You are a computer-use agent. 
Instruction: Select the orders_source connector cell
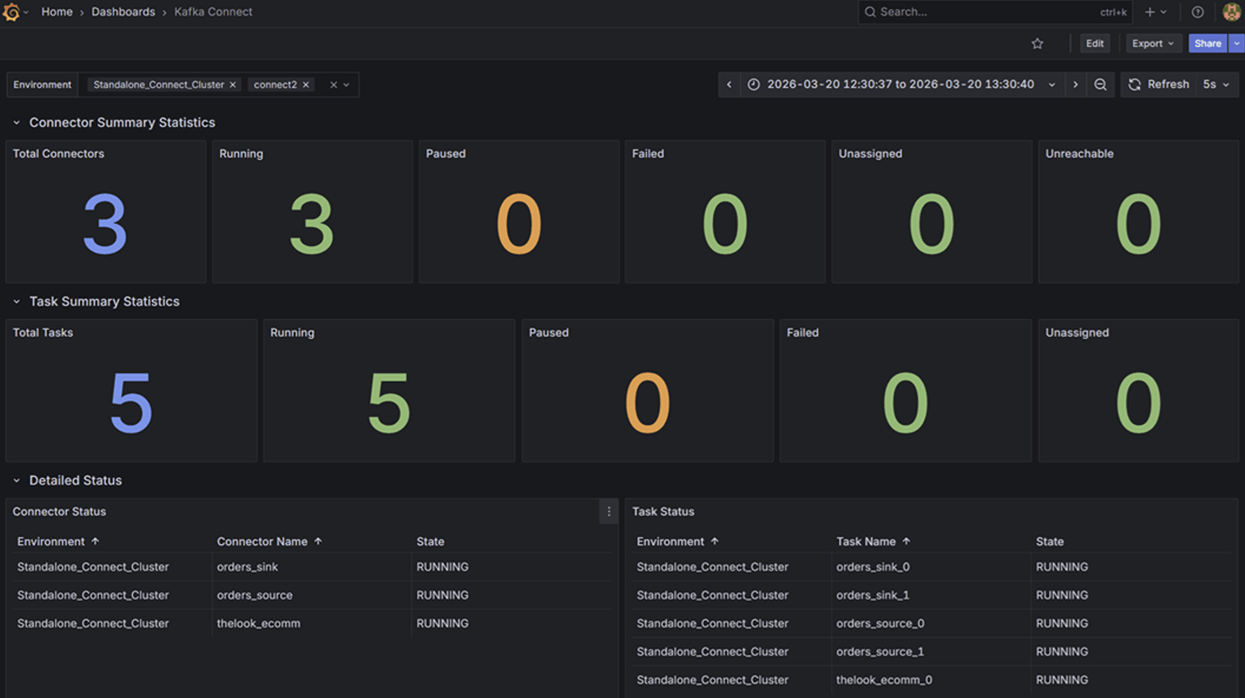coord(311,595)
